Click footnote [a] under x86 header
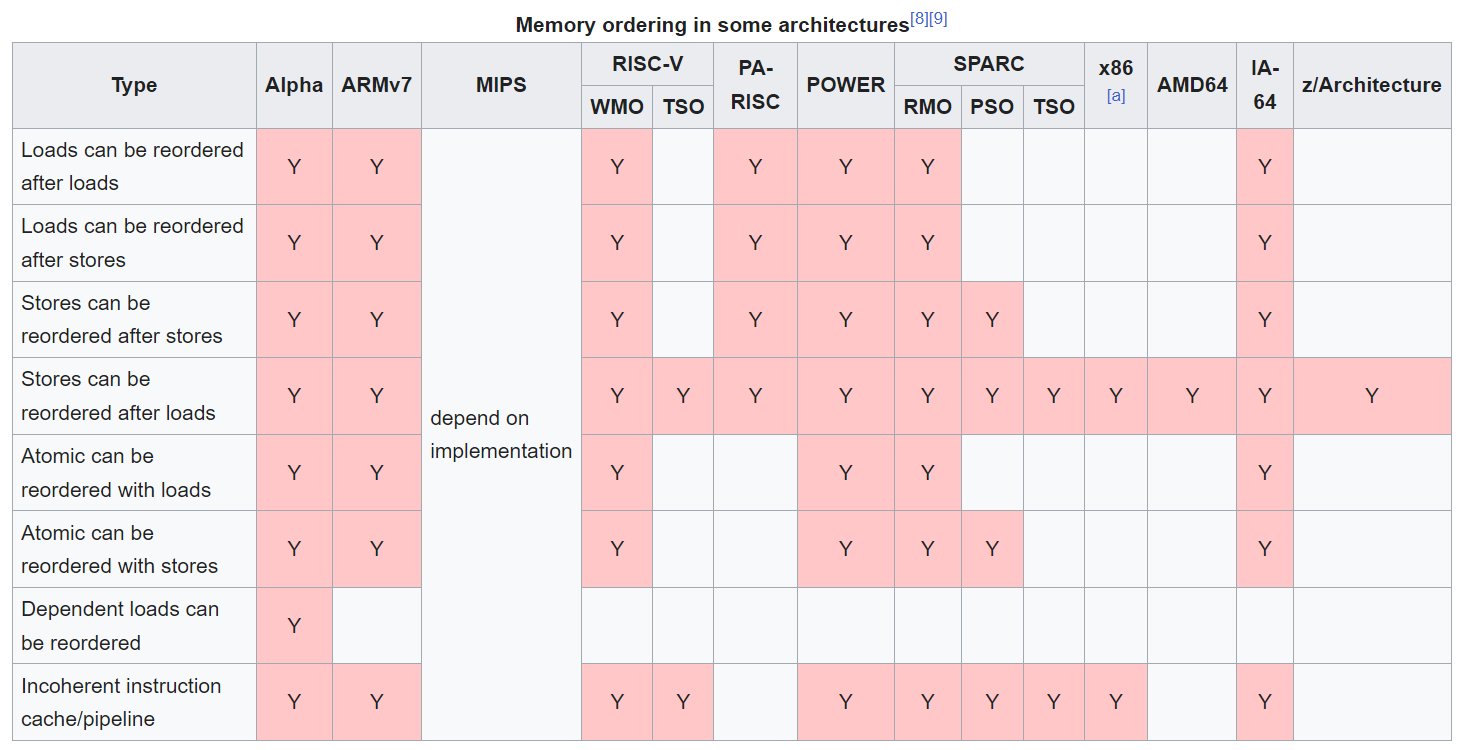The image size is (1463, 750). [x=1116, y=97]
